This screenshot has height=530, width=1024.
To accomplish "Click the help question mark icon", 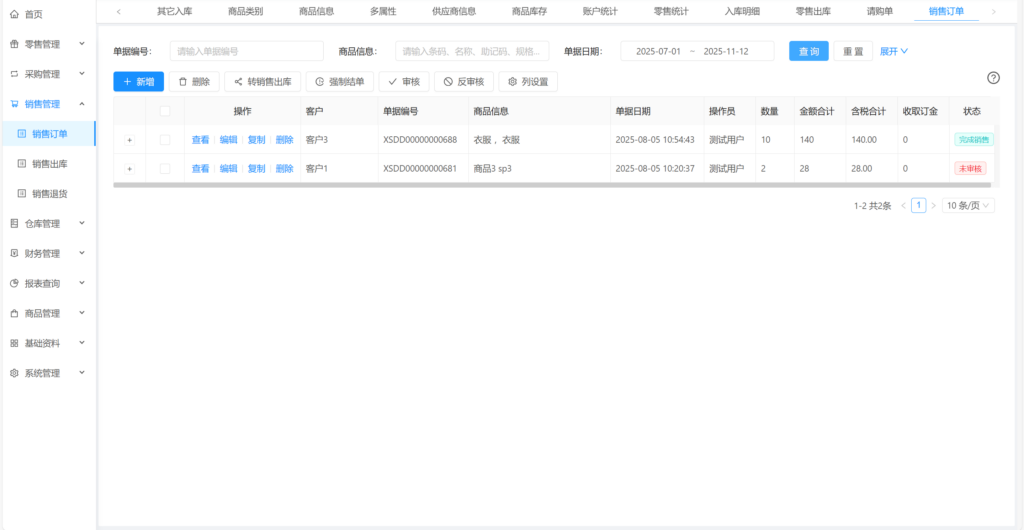I will (993, 78).
